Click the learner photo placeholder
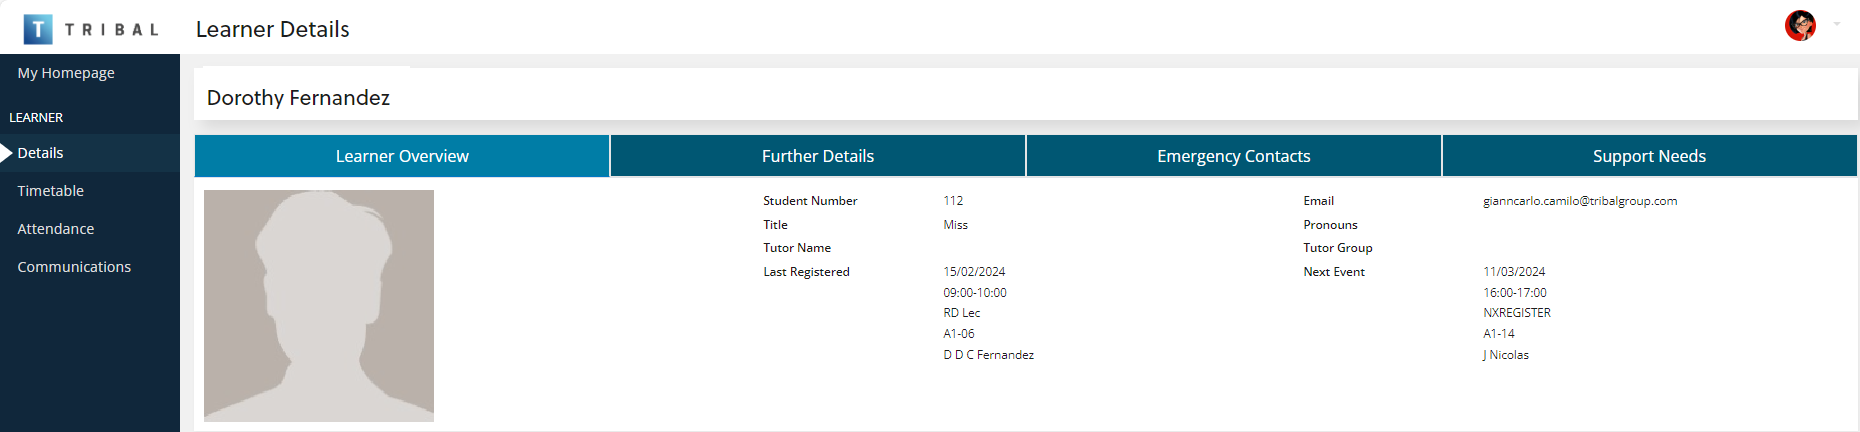This screenshot has width=1860, height=432. click(x=319, y=306)
